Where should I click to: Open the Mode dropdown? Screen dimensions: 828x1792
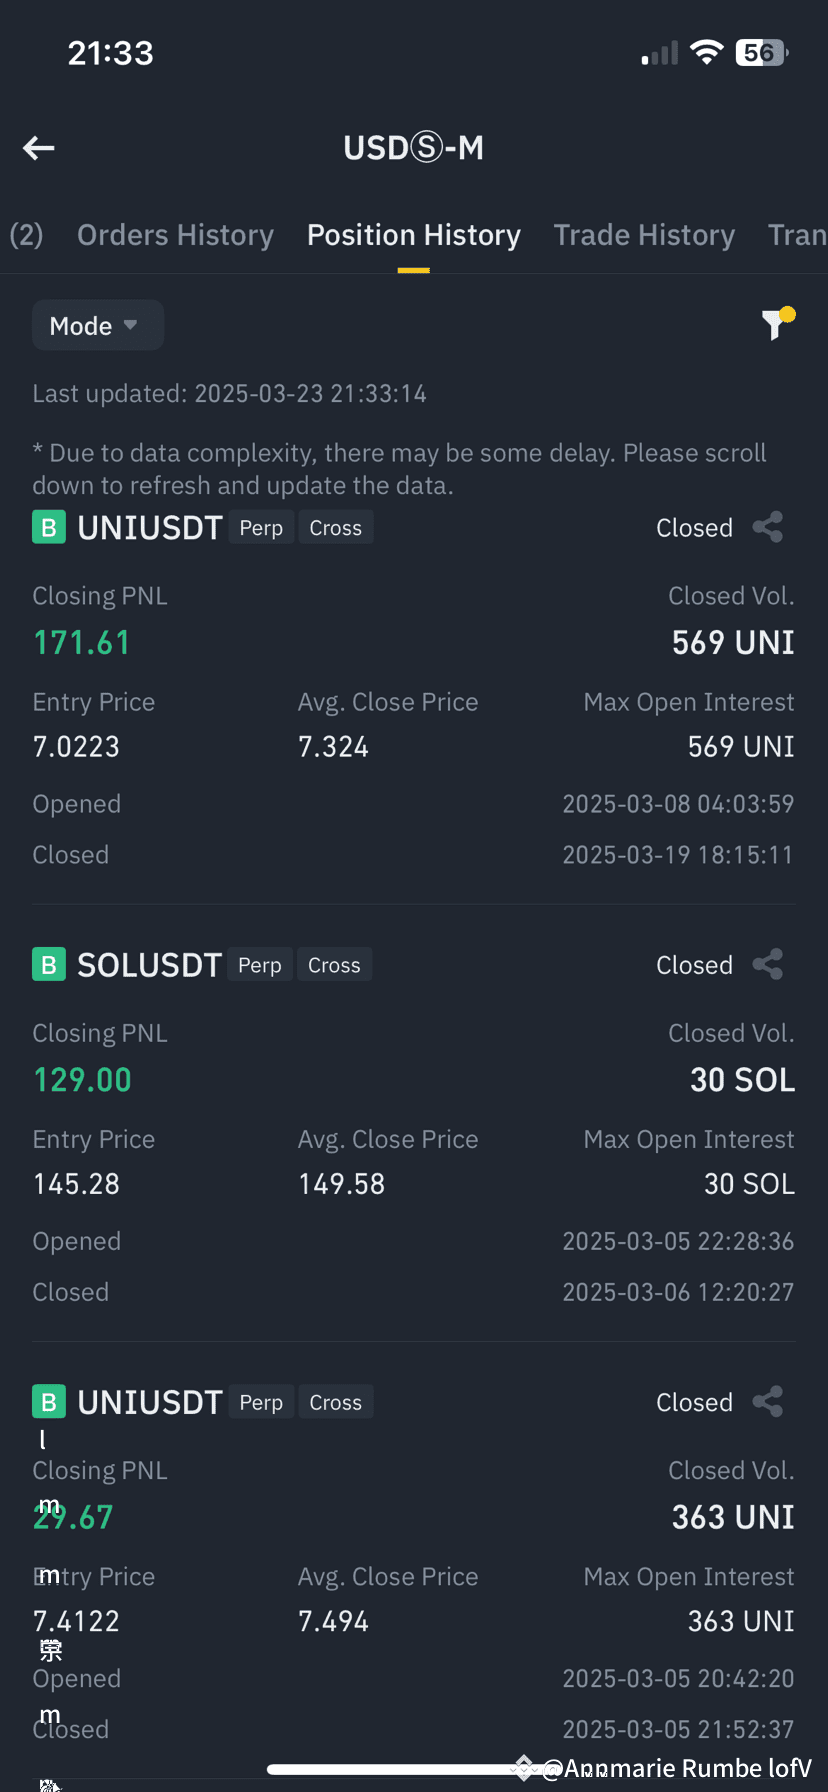(98, 325)
